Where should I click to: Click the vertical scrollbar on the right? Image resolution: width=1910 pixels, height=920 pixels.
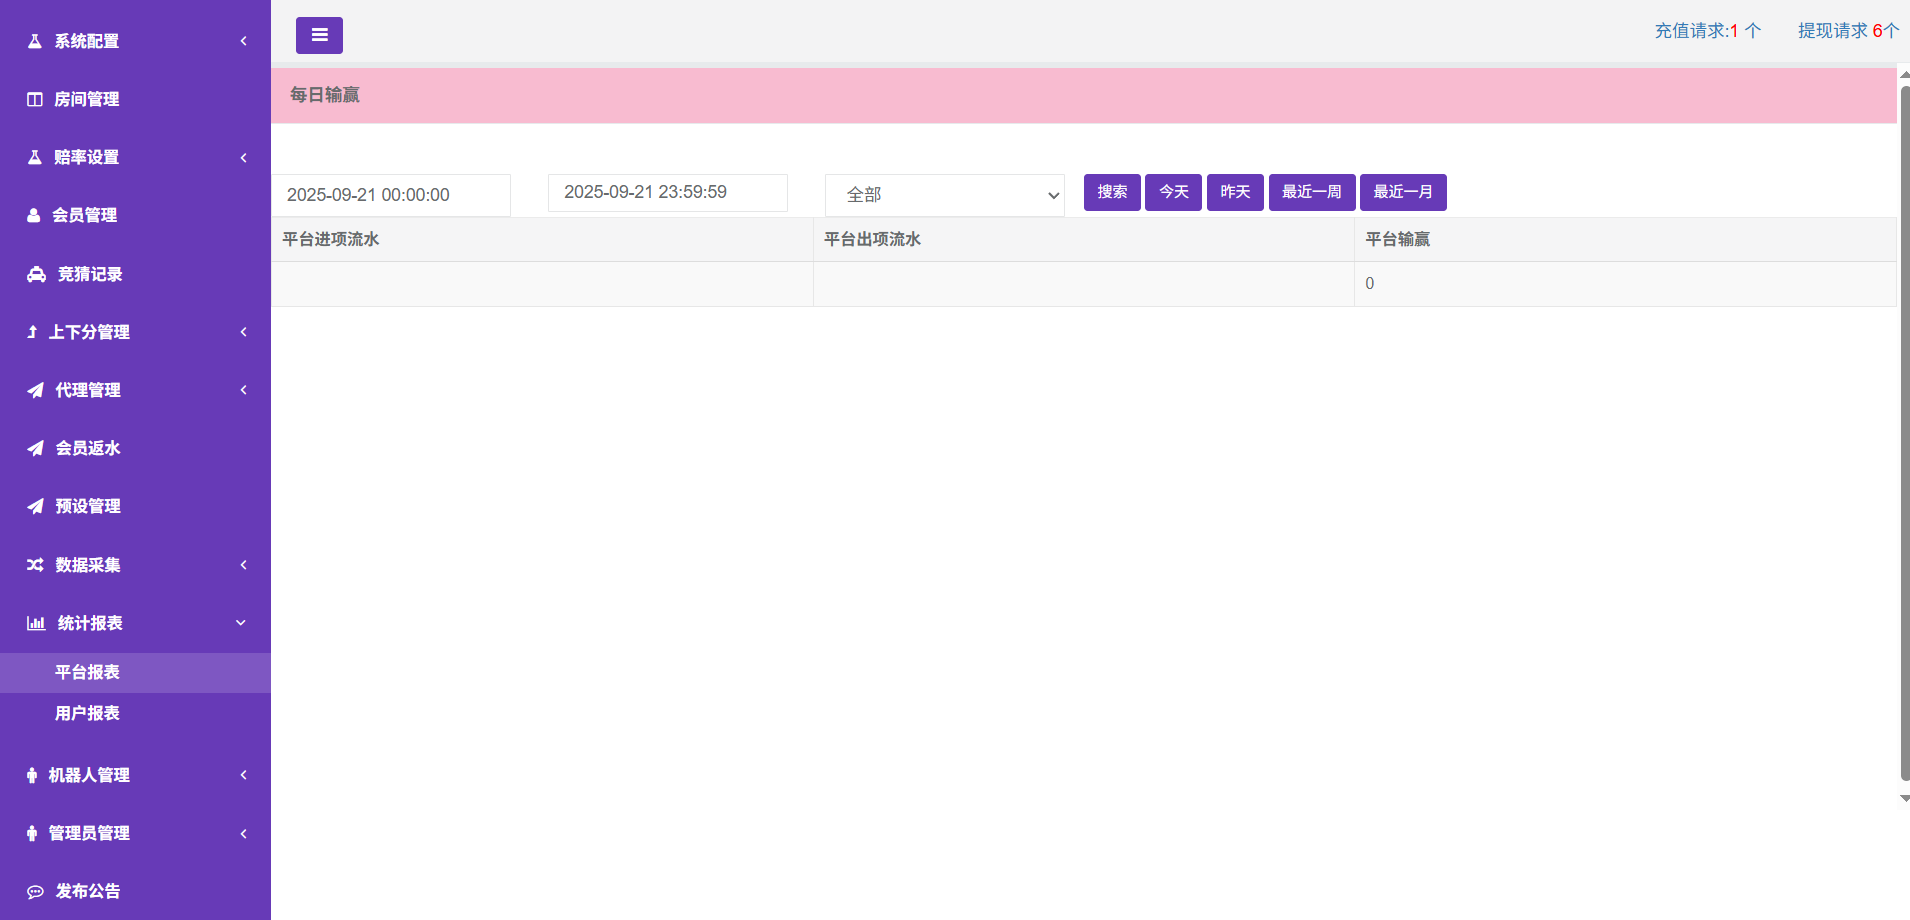pos(1904,430)
